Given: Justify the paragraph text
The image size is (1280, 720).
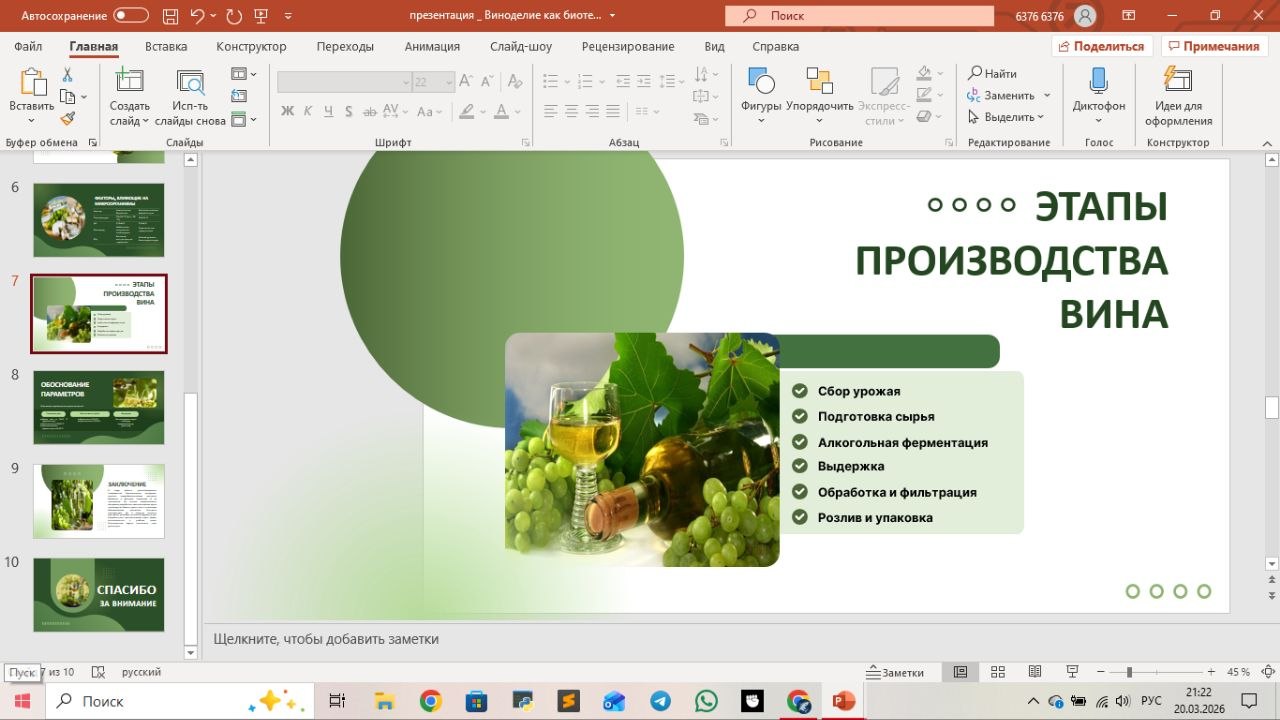Looking at the screenshot, I should tap(613, 111).
